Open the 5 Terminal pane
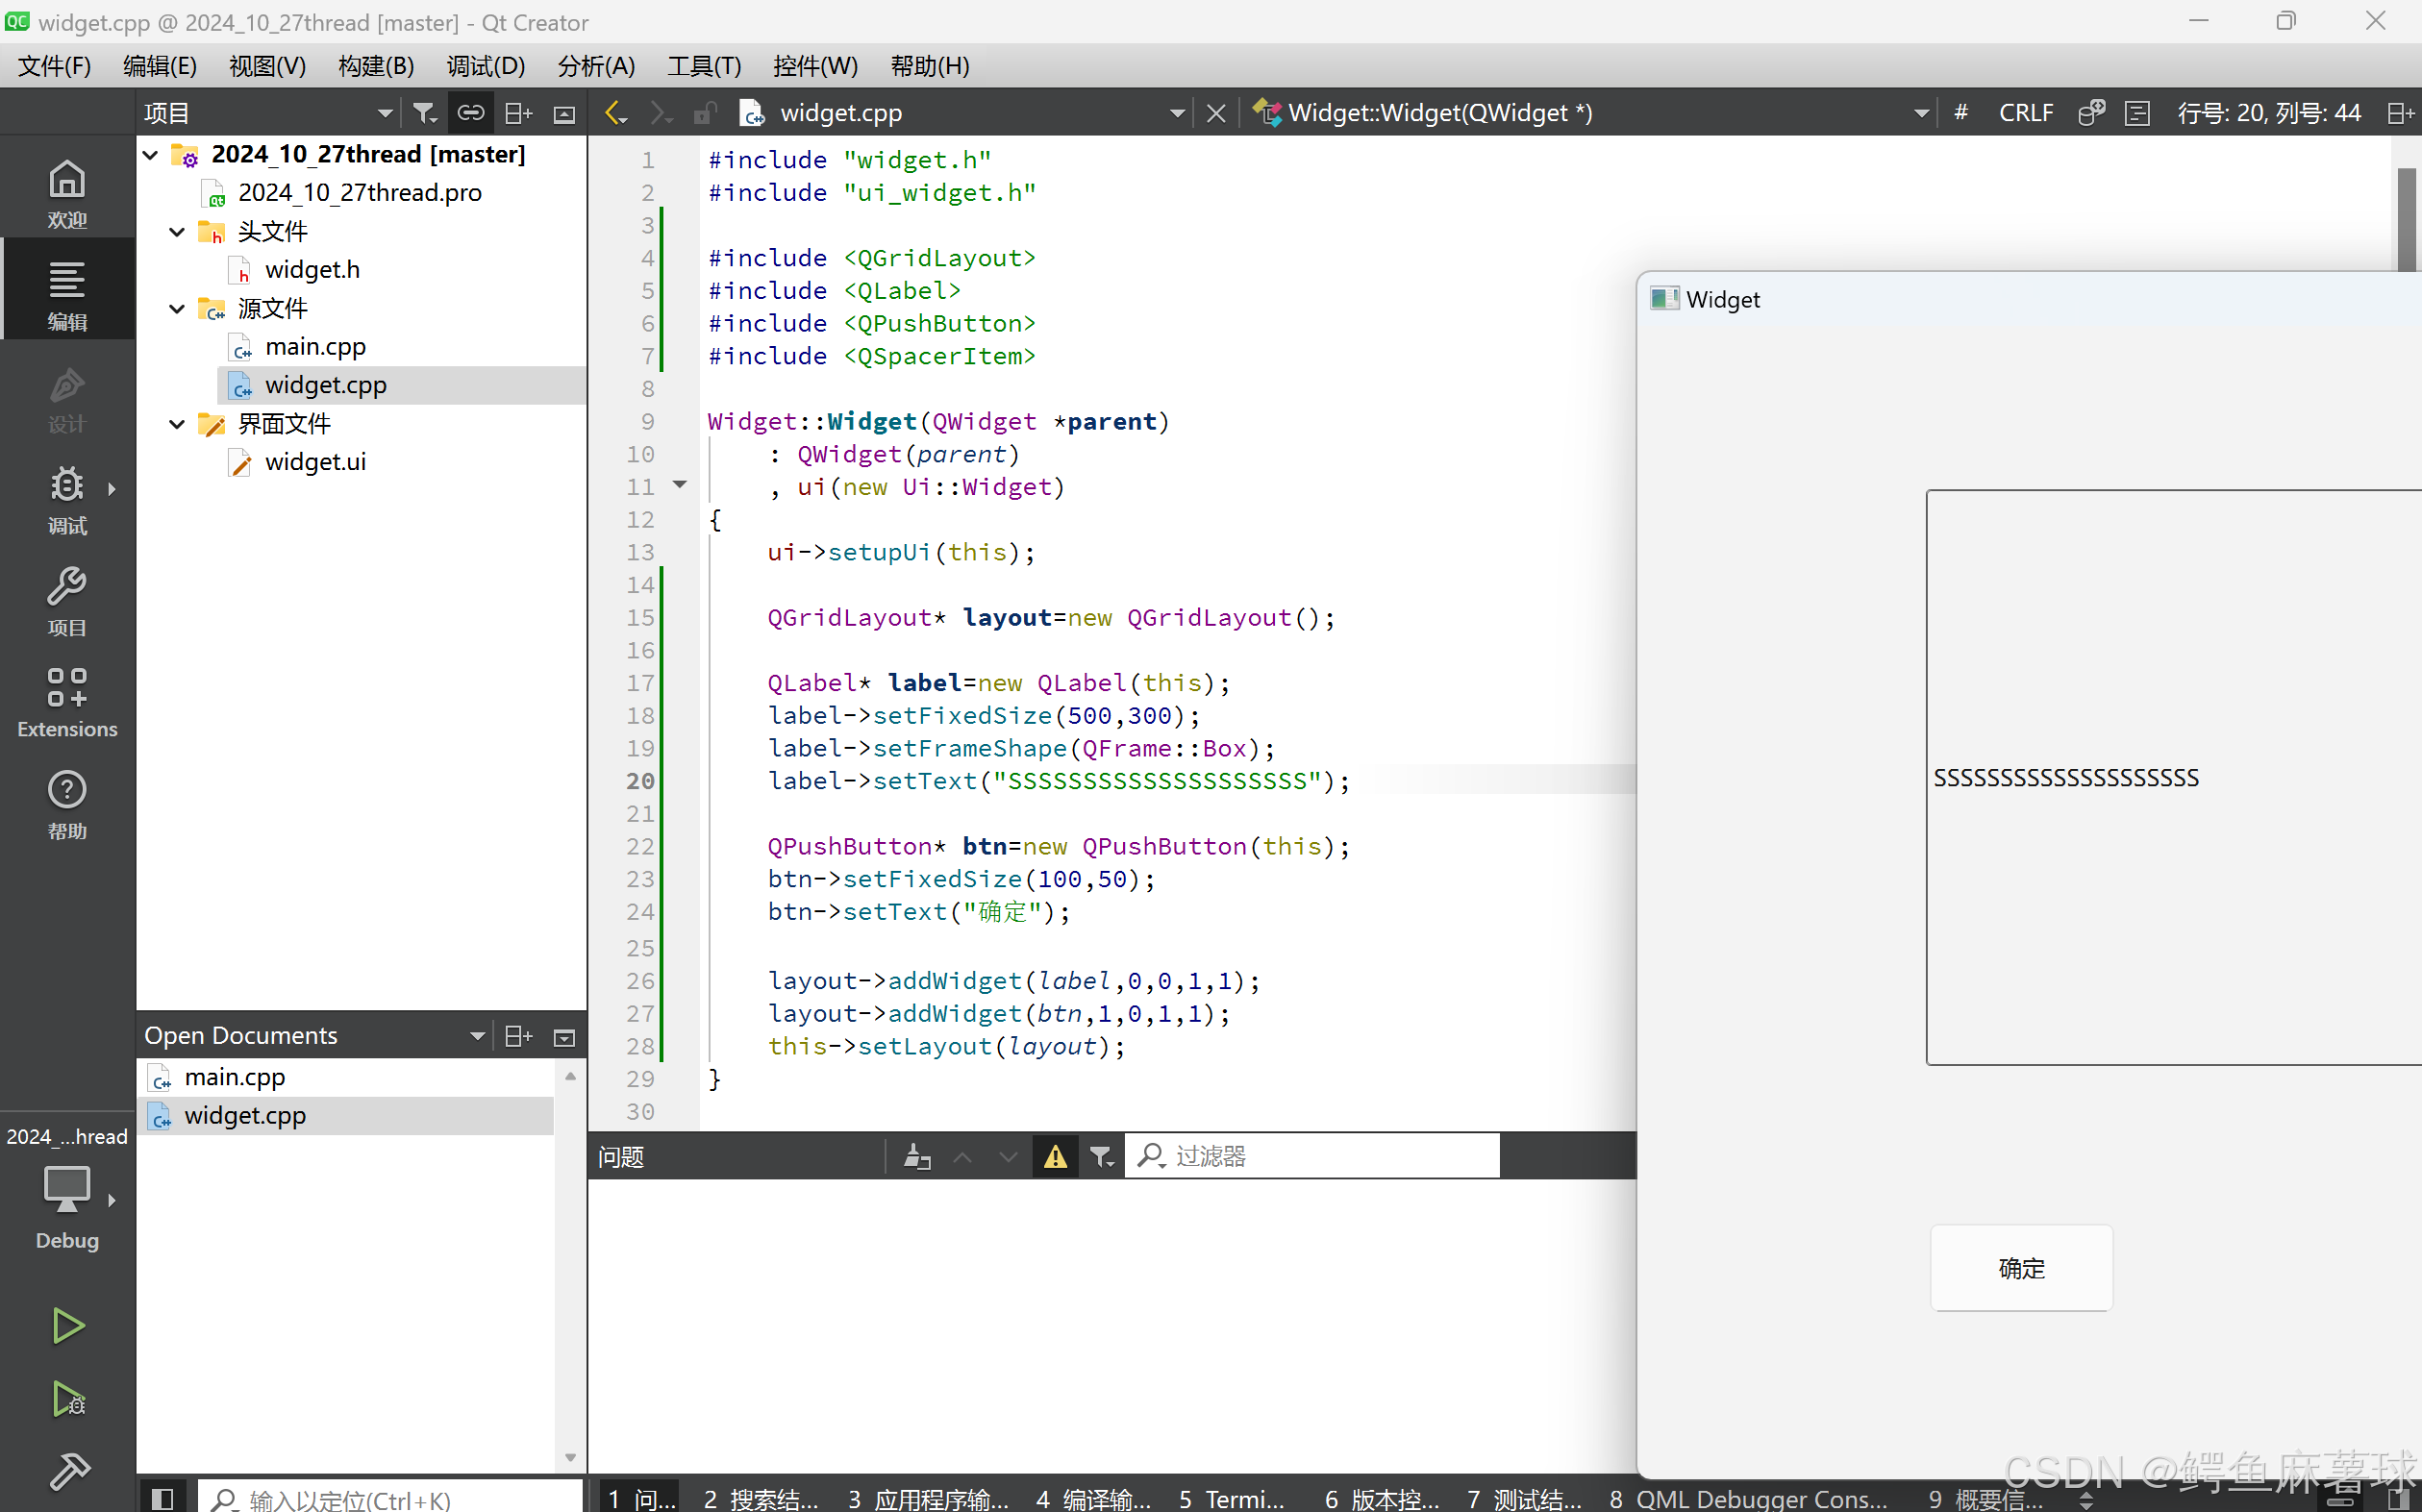The width and height of the screenshot is (2422, 1512). click(x=1231, y=1498)
